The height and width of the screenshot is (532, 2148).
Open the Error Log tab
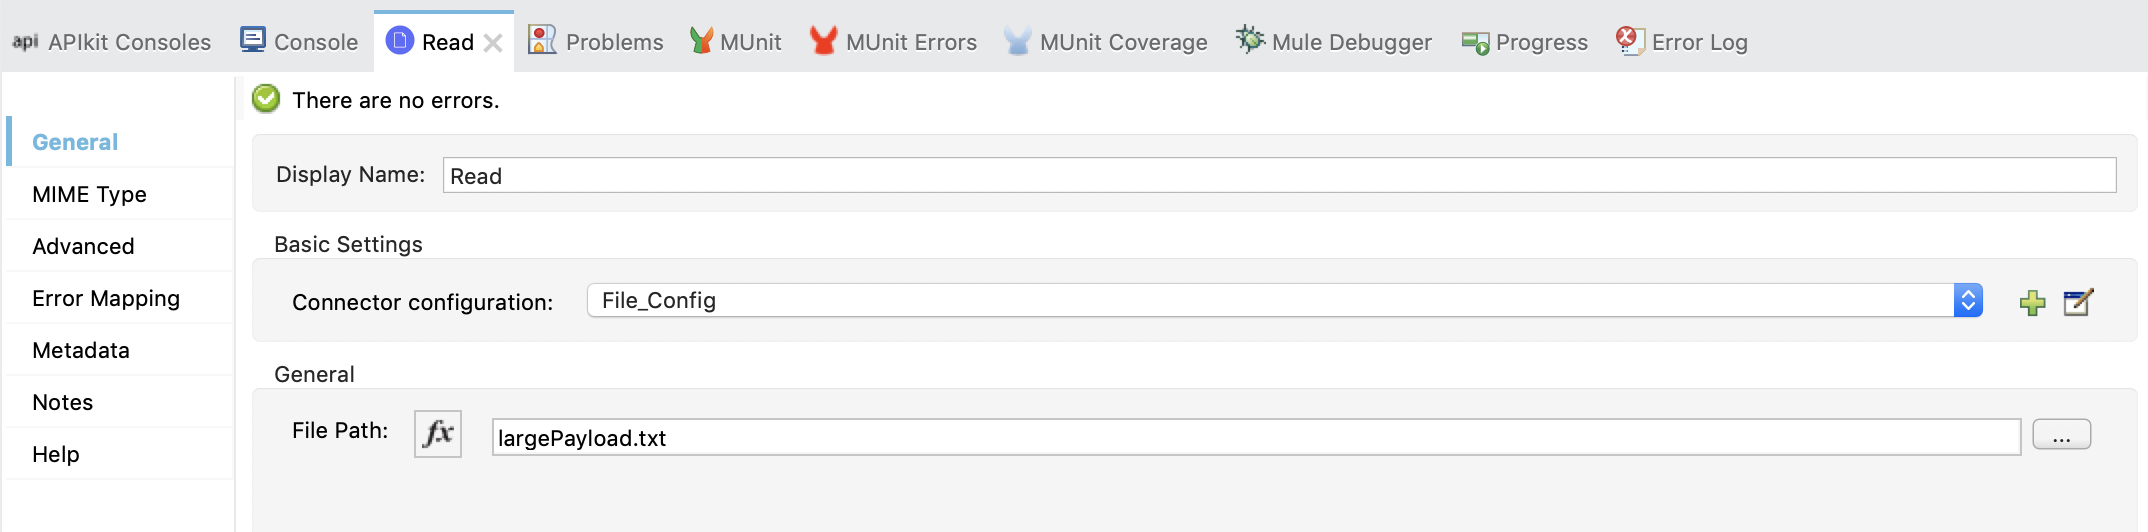1682,42
